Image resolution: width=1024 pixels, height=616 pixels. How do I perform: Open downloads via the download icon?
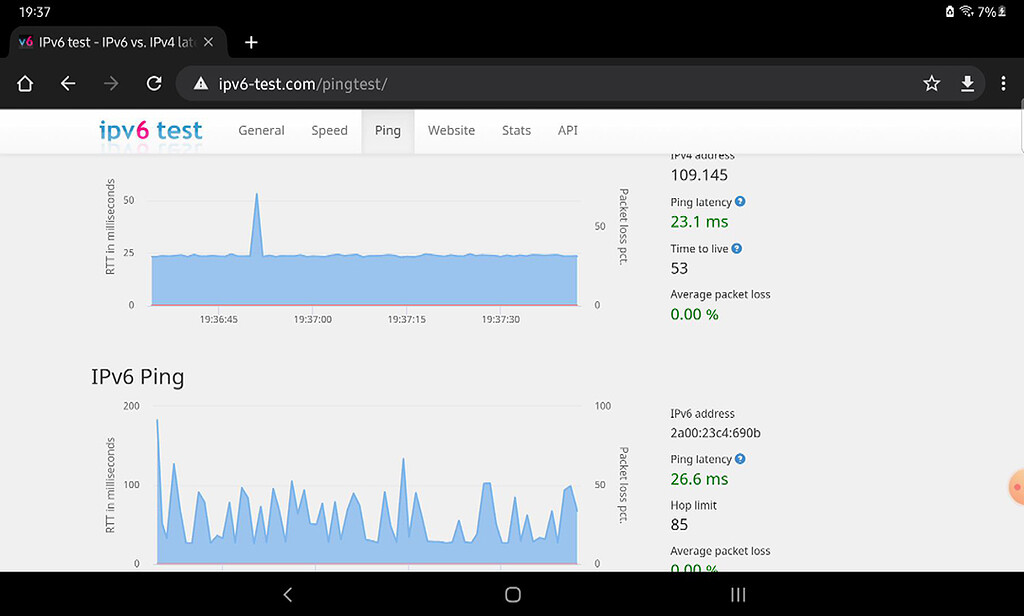[967, 84]
